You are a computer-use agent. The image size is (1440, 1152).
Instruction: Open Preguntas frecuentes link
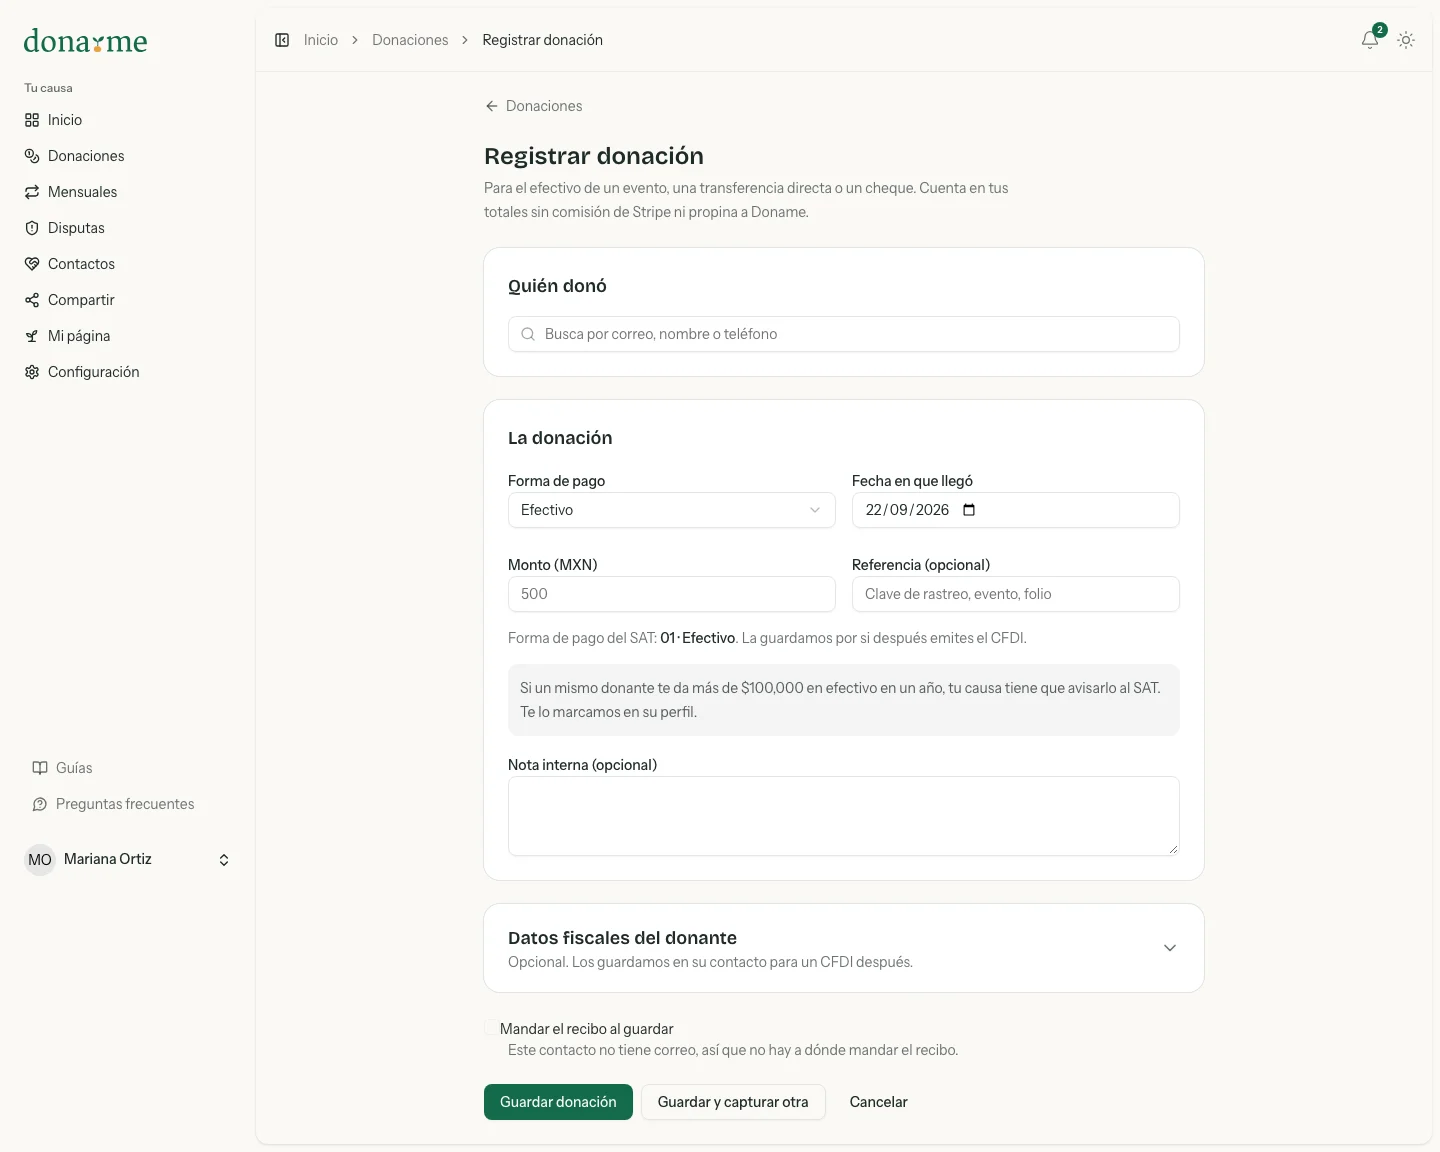pos(127,804)
